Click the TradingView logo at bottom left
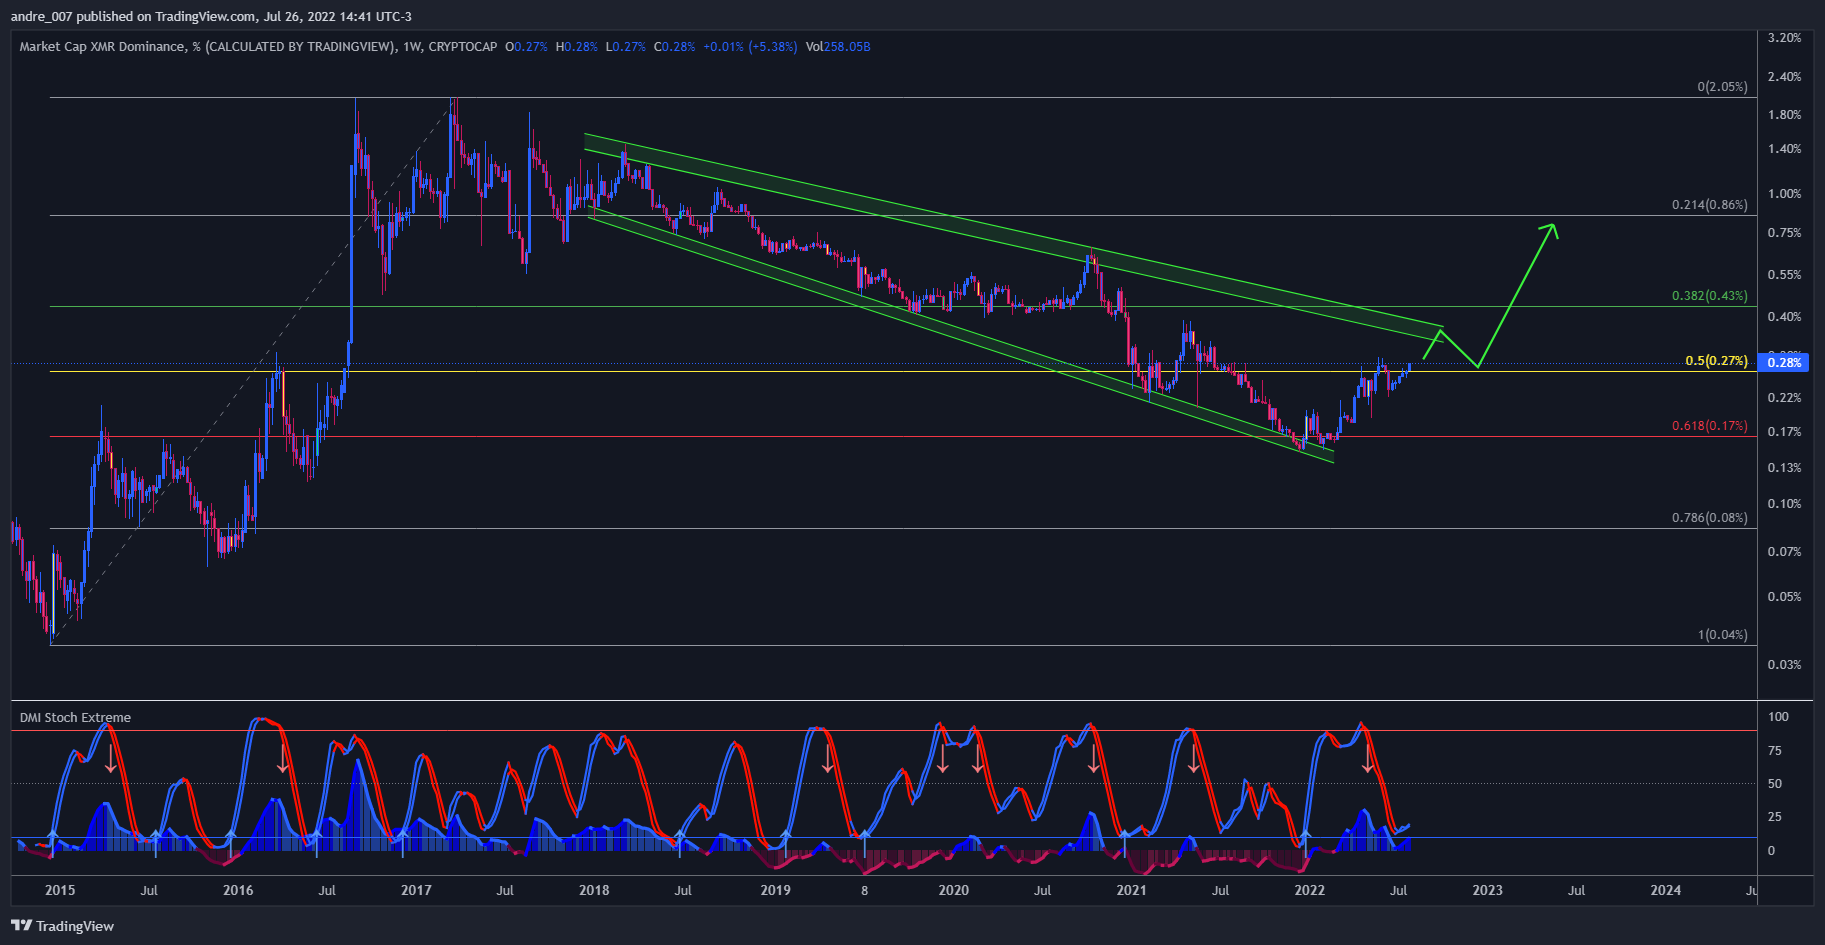 pos(62,926)
